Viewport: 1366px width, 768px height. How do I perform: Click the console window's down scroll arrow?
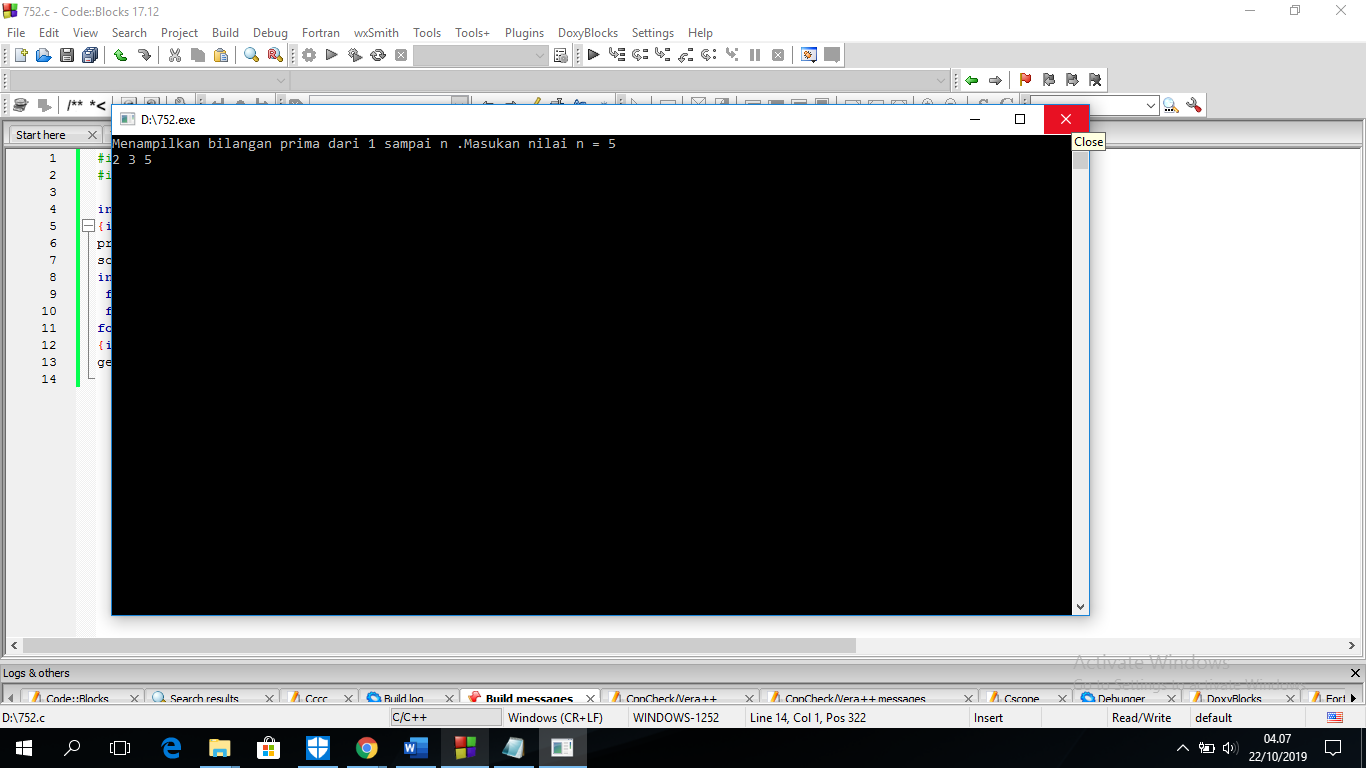(x=1080, y=607)
